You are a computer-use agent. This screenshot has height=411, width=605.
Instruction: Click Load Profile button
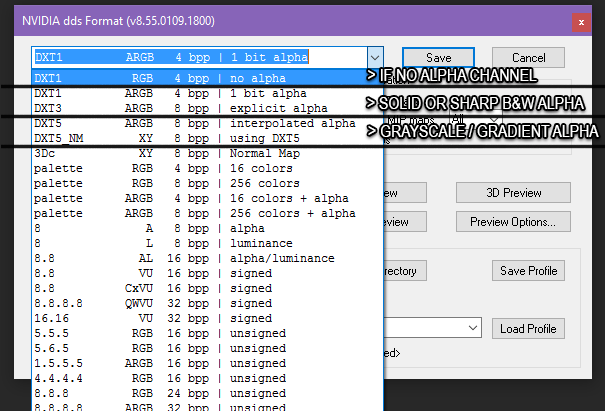(528, 328)
